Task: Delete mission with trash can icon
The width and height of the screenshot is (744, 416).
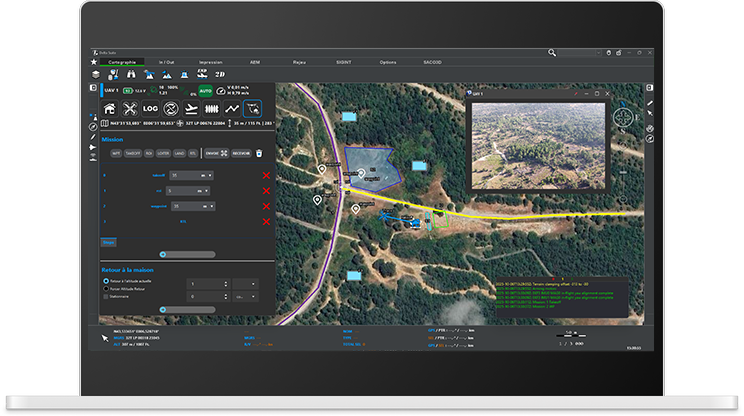Action: tap(258, 153)
